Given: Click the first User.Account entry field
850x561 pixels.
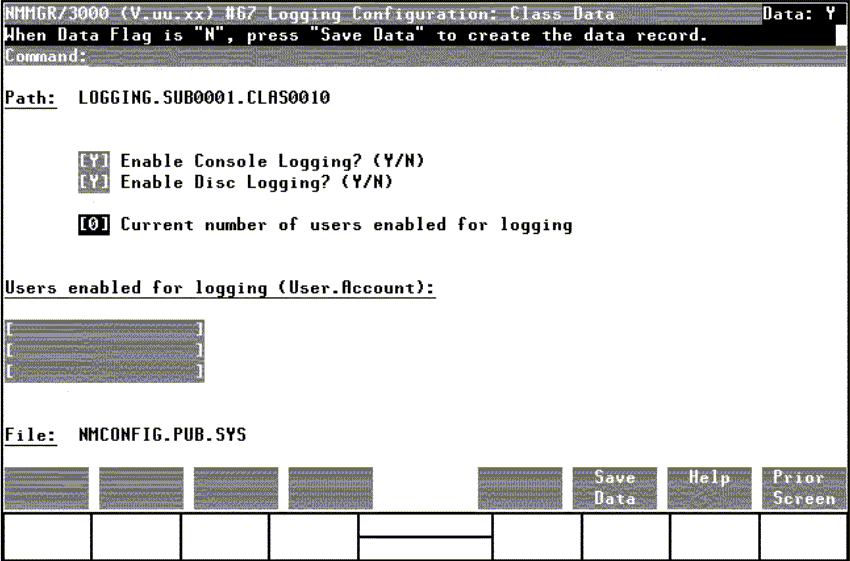Looking at the screenshot, I should point(105,329).
